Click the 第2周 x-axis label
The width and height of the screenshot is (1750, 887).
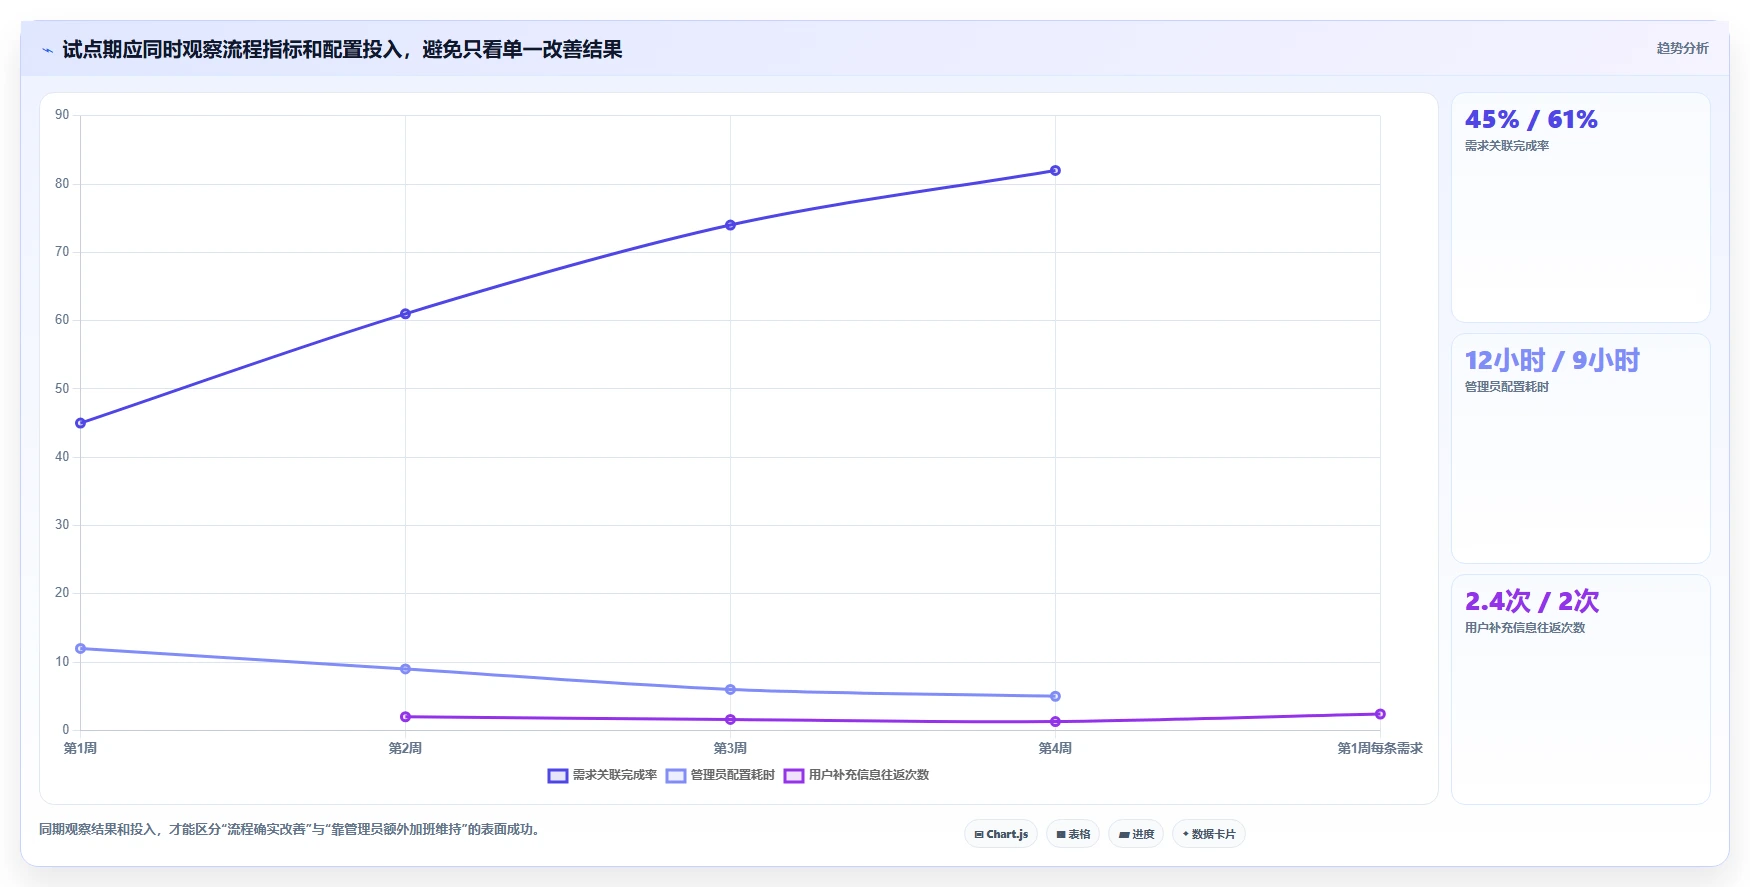[x=405, y=748]
